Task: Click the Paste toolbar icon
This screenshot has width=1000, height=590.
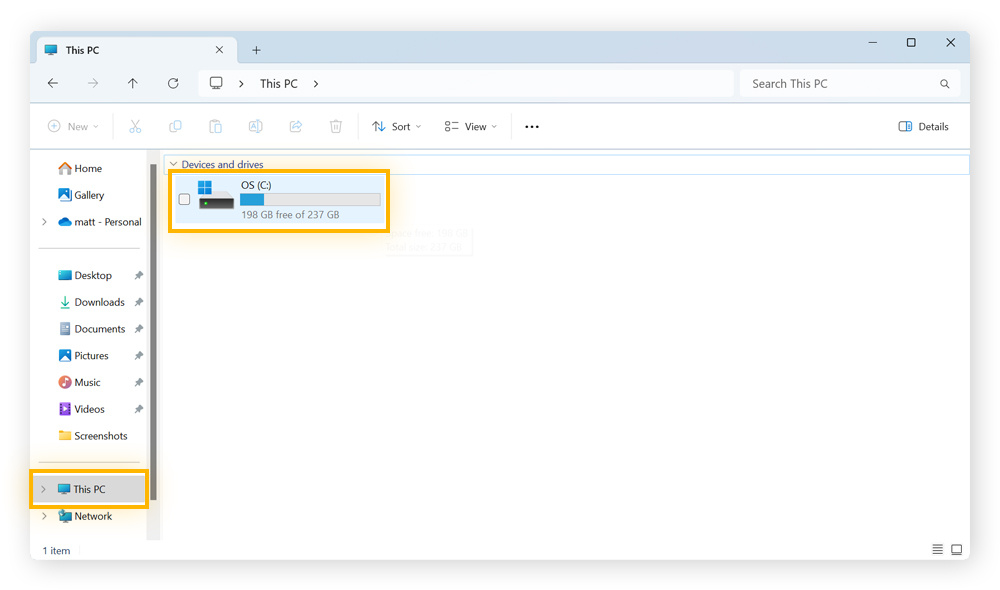Action: [x=215, y=126]
